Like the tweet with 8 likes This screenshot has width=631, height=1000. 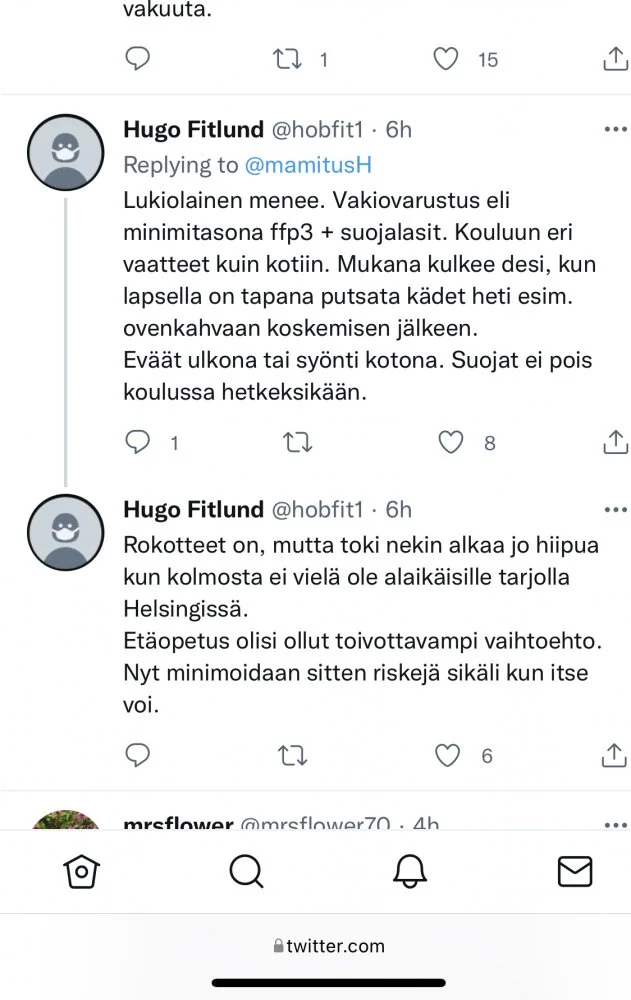(x=452, y=442)
